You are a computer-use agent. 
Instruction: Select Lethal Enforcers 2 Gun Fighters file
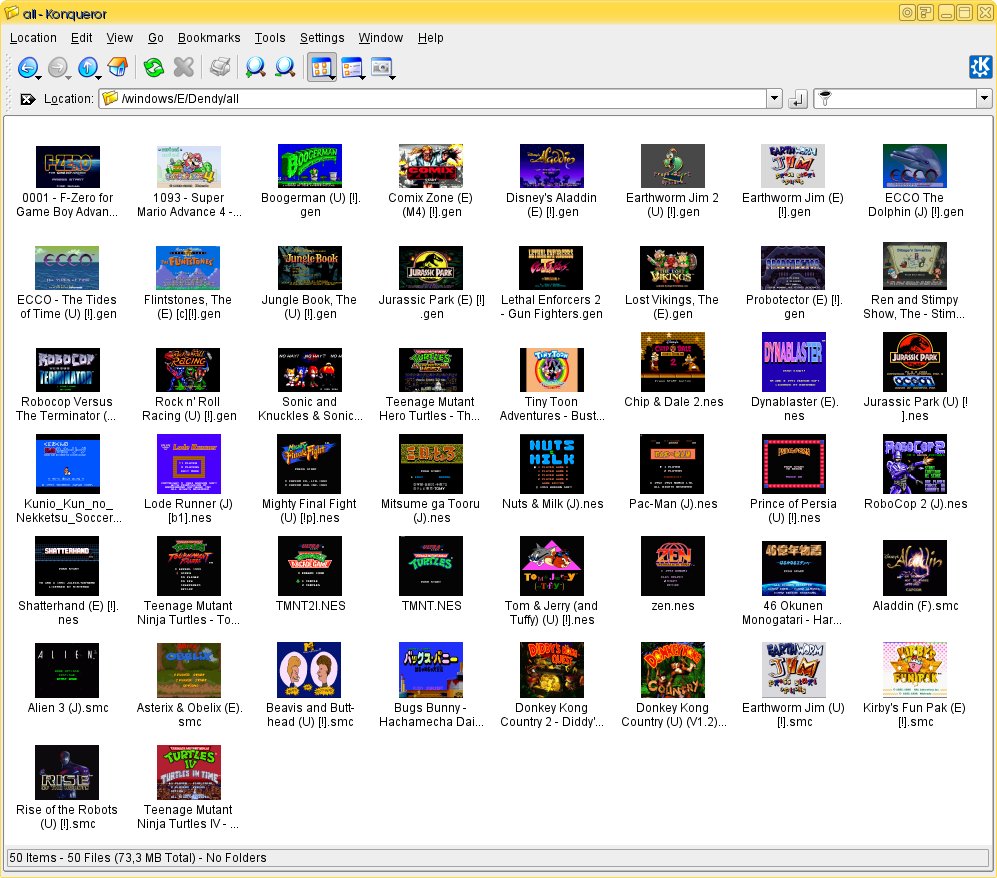click(x=551, y=284)
